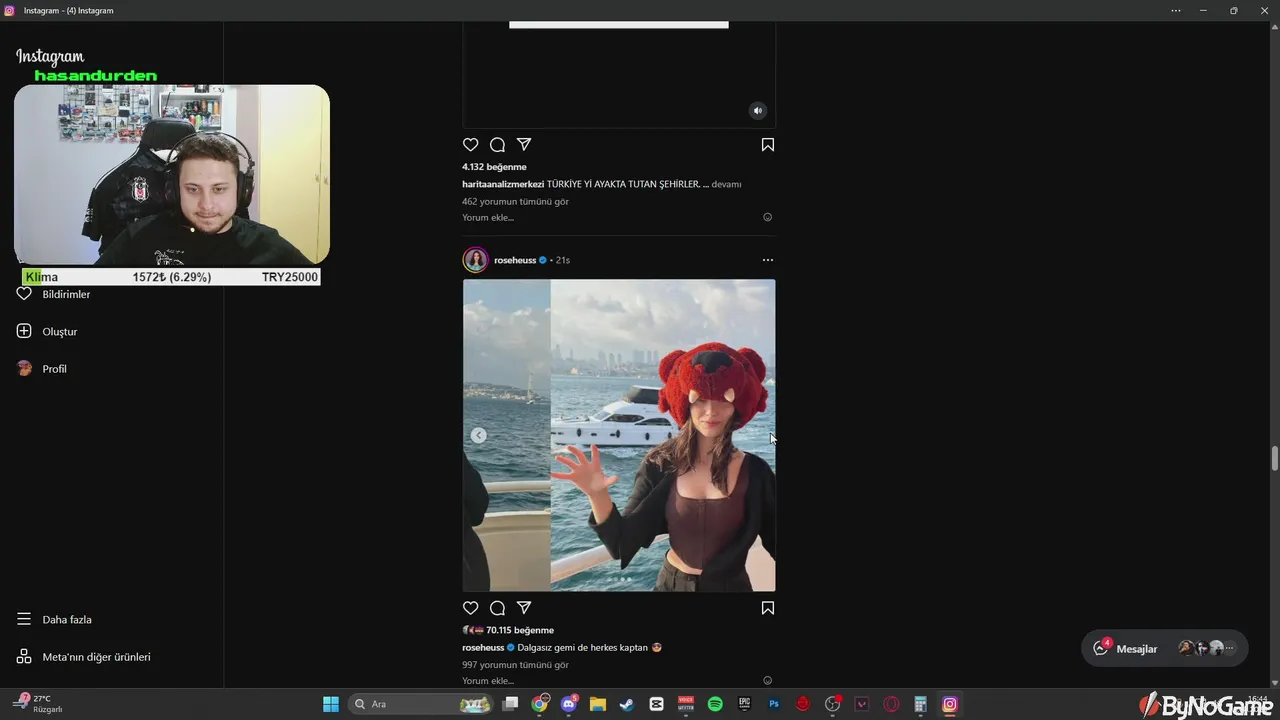The width and height of the screenshot is (1280, 720).
Task: Open the roseheuss username in post header
Action: [x=515, y=260]
